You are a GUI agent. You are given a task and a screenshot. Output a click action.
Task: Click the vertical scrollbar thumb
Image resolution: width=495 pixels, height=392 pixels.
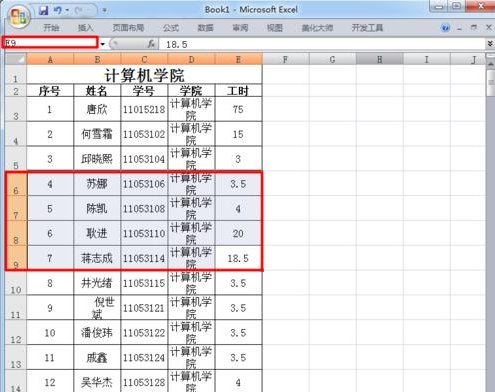coord(491,82)
